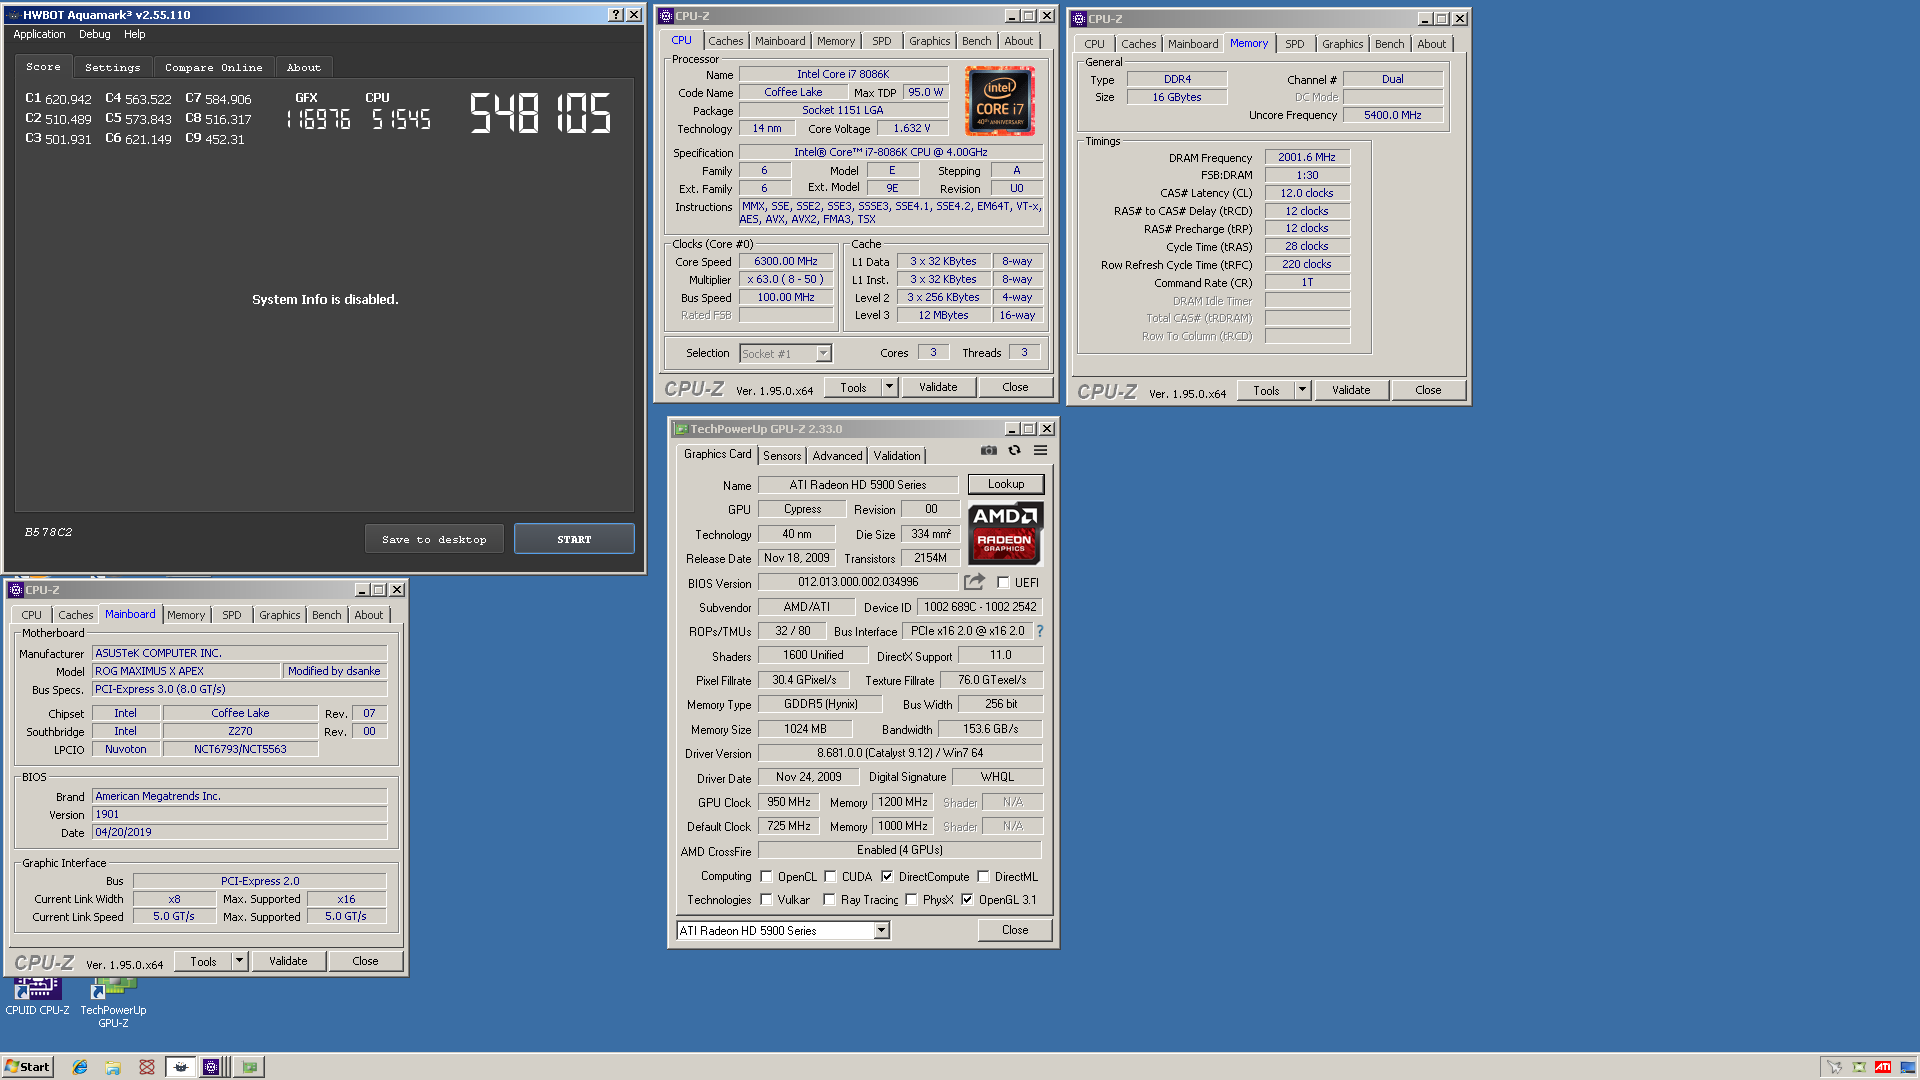Image resolution: width=1920 pixels, height=1080 pixels.
Task: Switch to the Settings tab in Aquamark
Action: click(113, 67)
